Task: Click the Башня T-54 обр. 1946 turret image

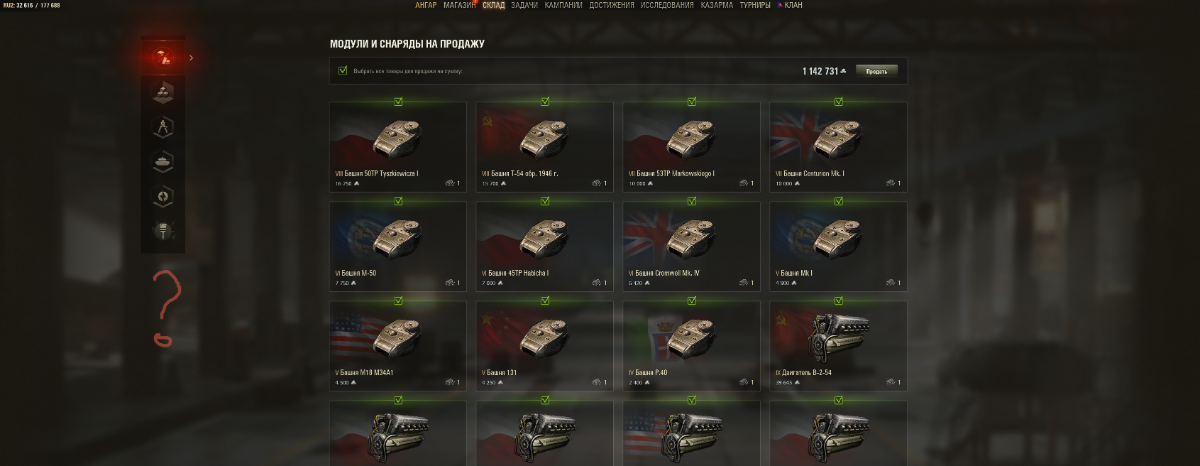Action: (x=544, y=135)
